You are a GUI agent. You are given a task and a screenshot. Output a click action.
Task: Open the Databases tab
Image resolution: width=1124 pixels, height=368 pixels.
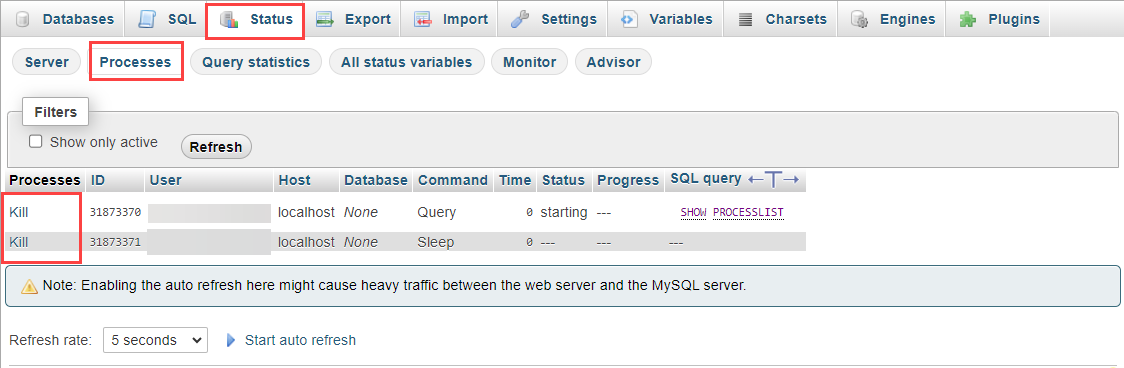click(x=64, y=19)
